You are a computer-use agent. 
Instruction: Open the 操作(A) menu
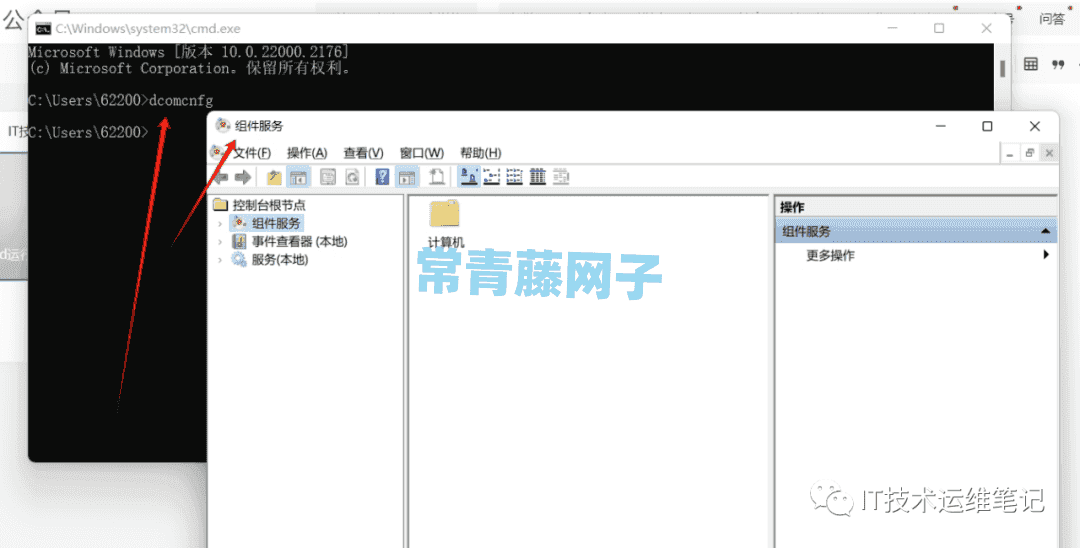[307, 153]
